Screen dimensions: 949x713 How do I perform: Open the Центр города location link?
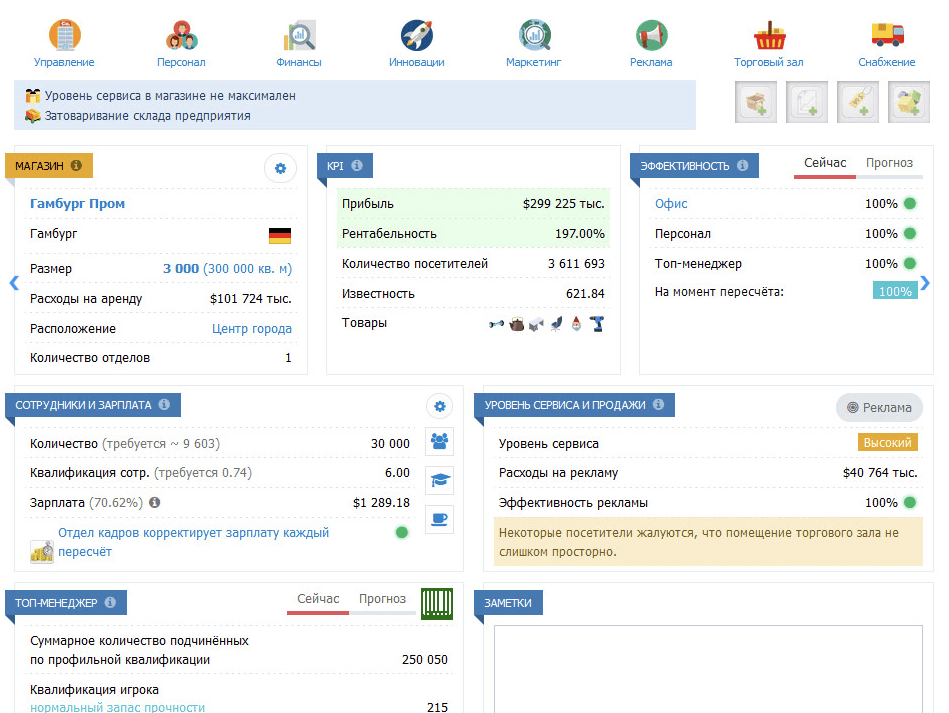pos(252,329)
